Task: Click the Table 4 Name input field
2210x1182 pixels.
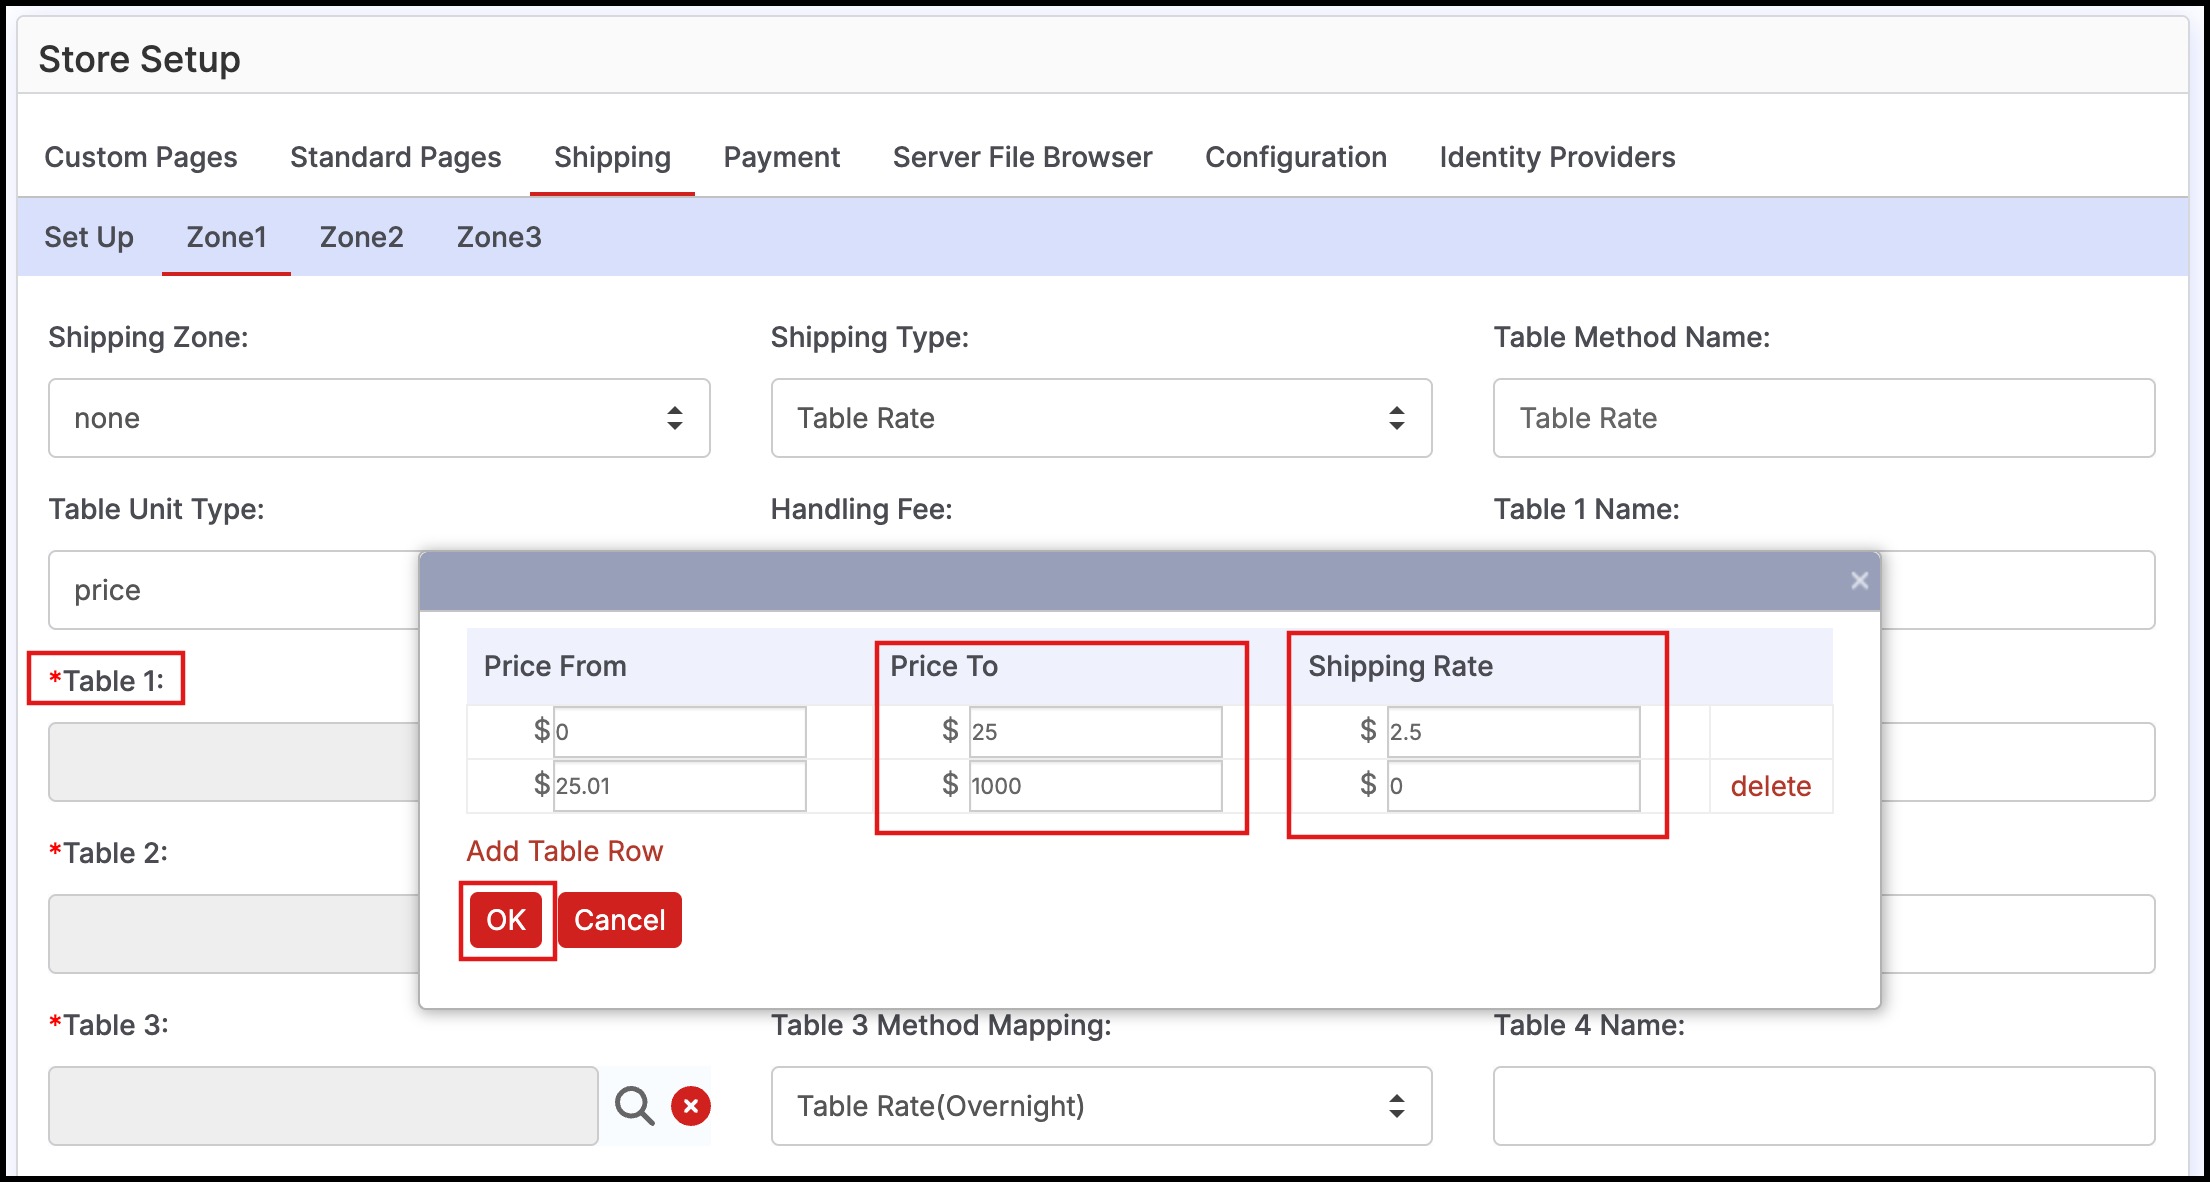Action: tap(1823, 1106)
